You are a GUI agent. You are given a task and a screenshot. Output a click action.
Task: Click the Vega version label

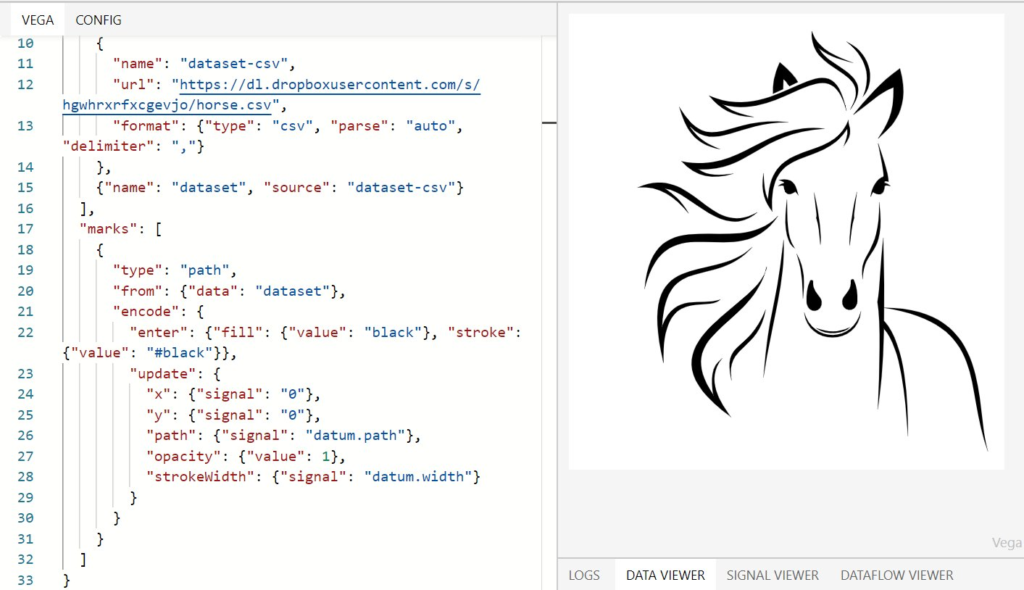(x=1006, y=543)
